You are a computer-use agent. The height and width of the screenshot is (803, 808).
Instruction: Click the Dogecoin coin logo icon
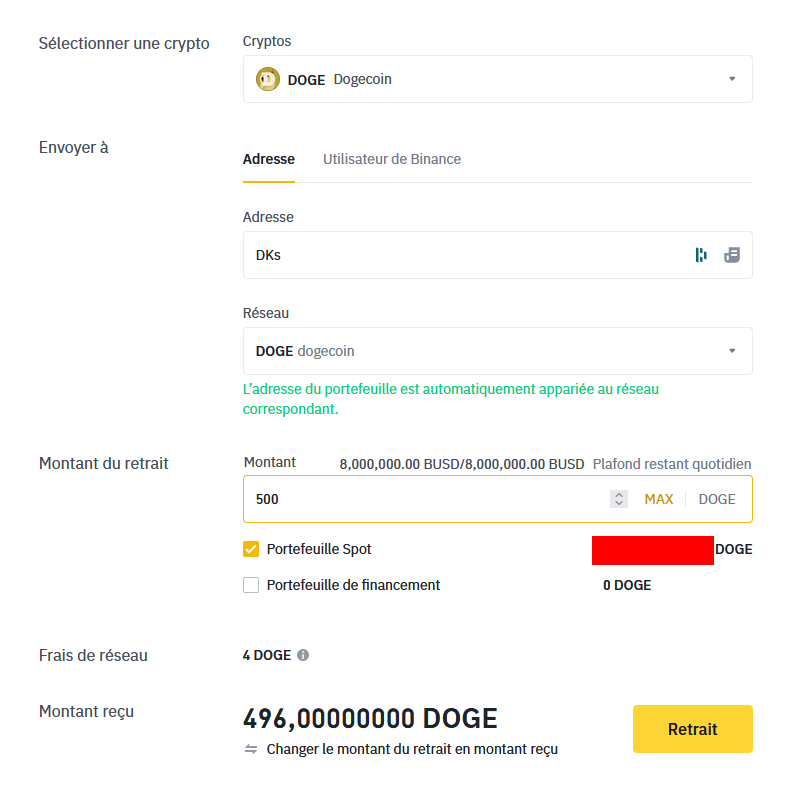pos(267,79)
